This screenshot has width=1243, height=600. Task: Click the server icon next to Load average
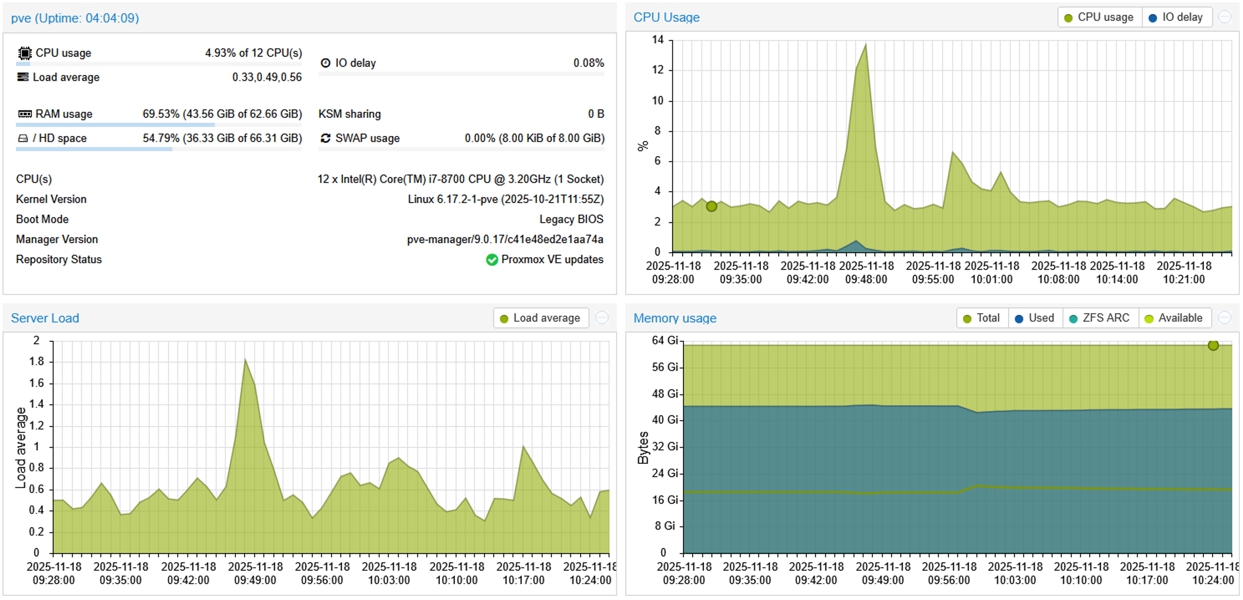23,77
